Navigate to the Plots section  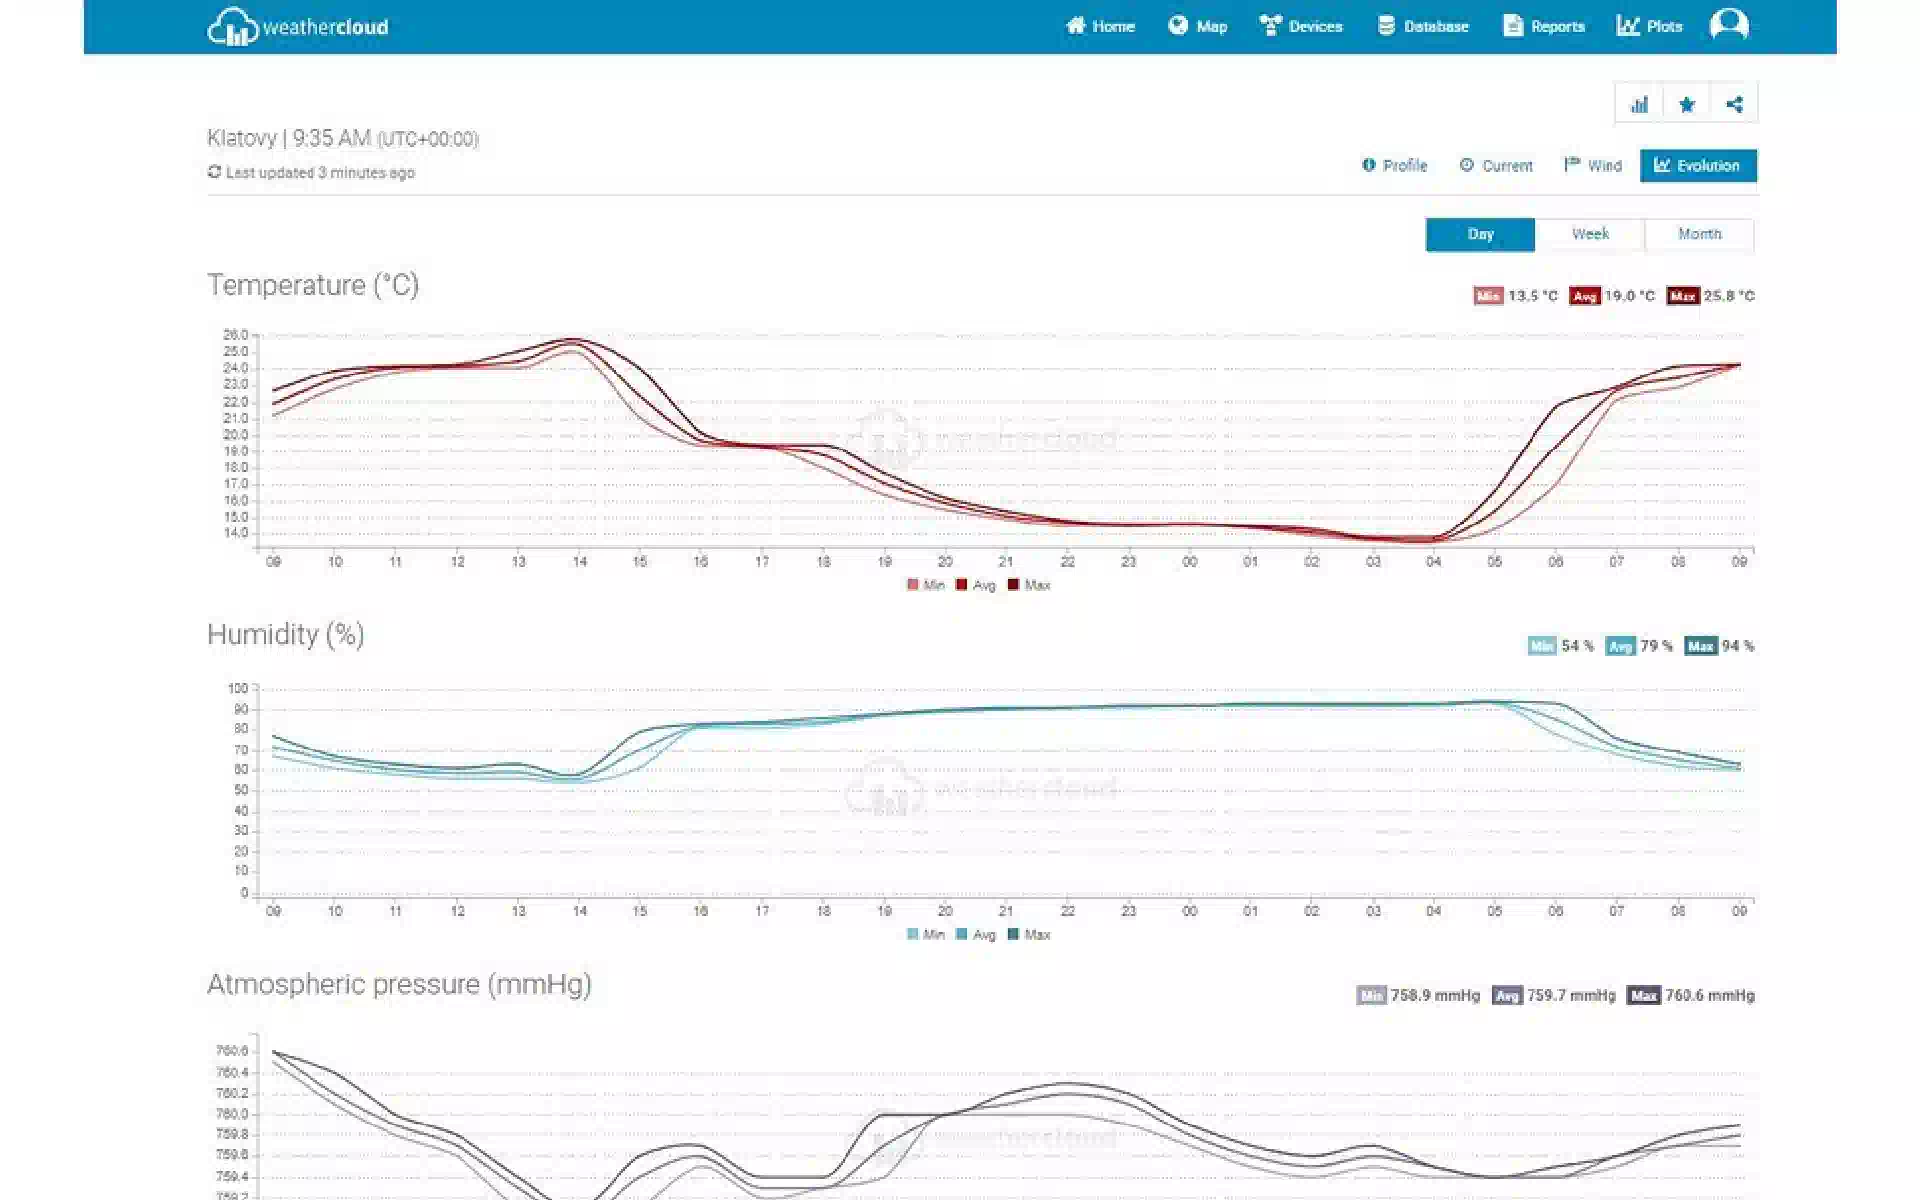tap(1650, 26)
